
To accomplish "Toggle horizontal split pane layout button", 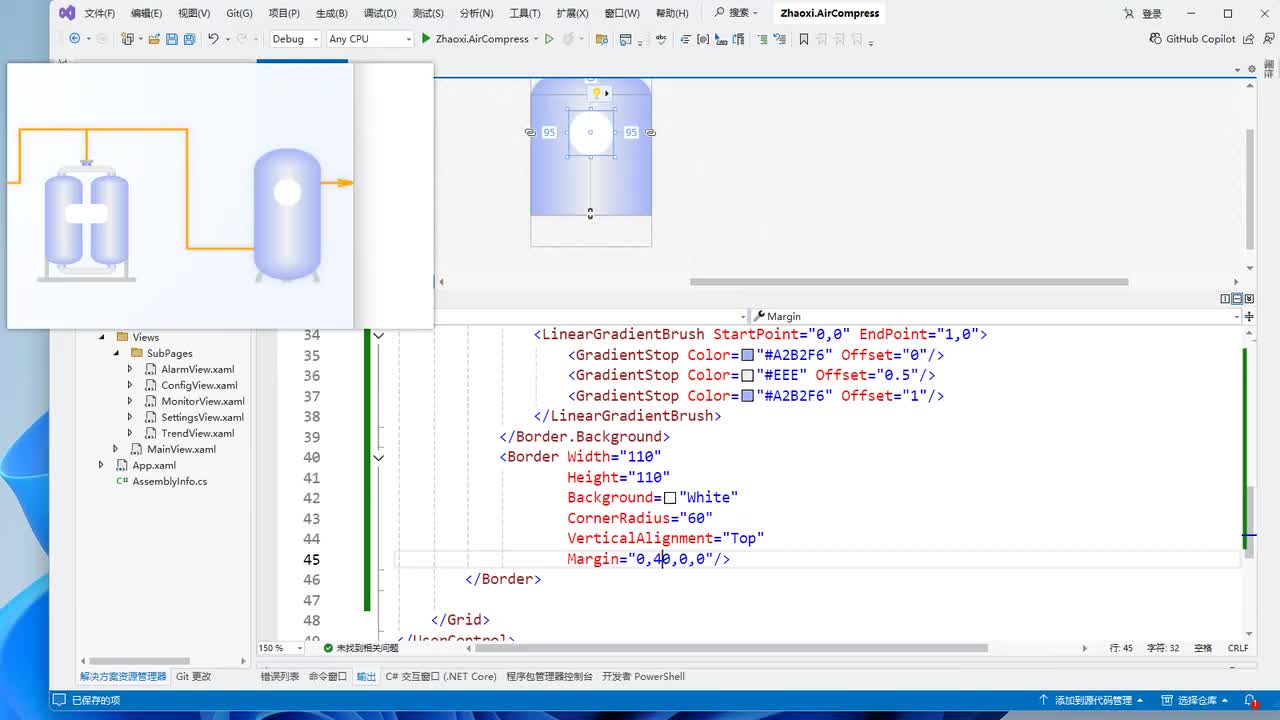I will coord(1237,299).
